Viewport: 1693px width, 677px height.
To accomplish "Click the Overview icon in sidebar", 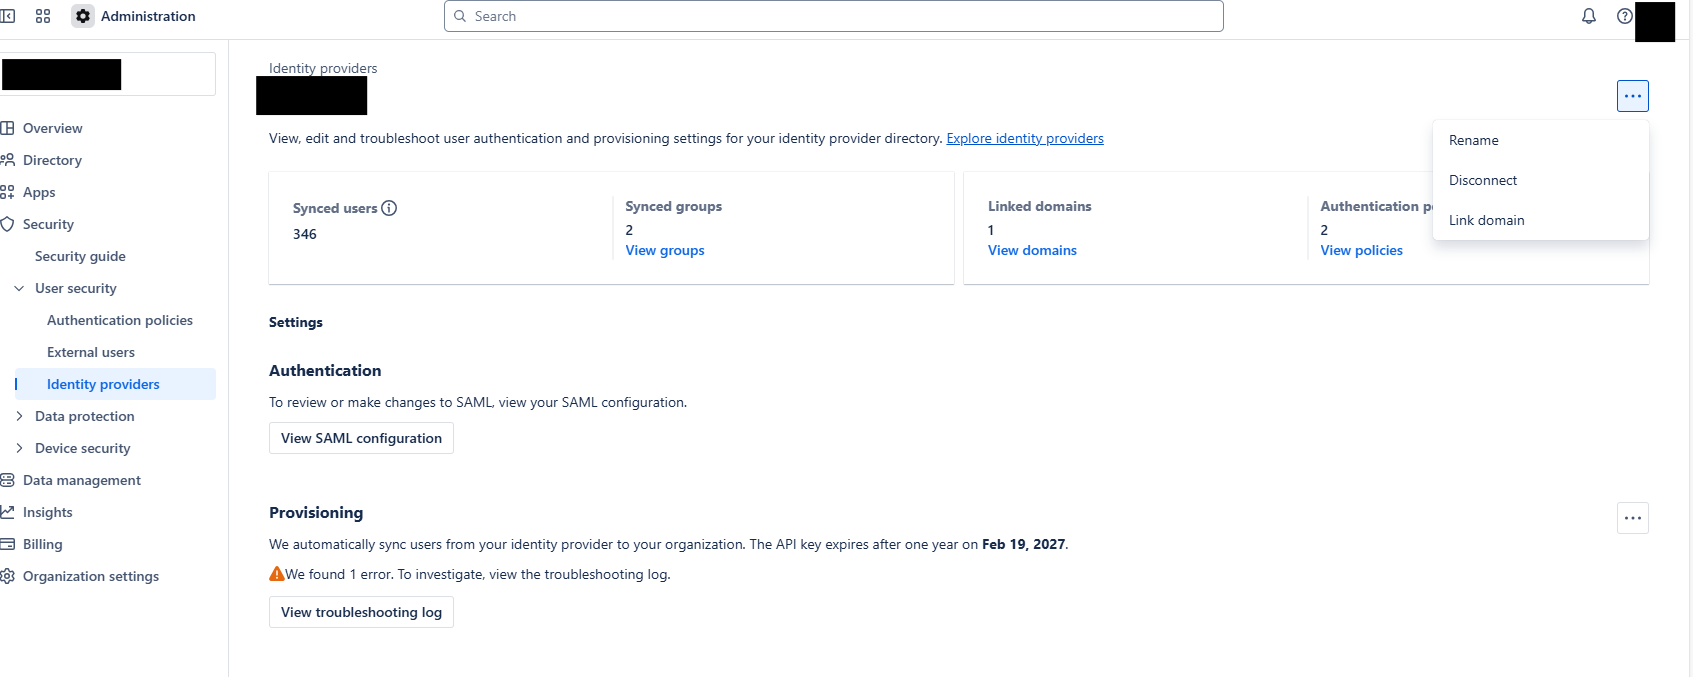I will coord(7,128).
